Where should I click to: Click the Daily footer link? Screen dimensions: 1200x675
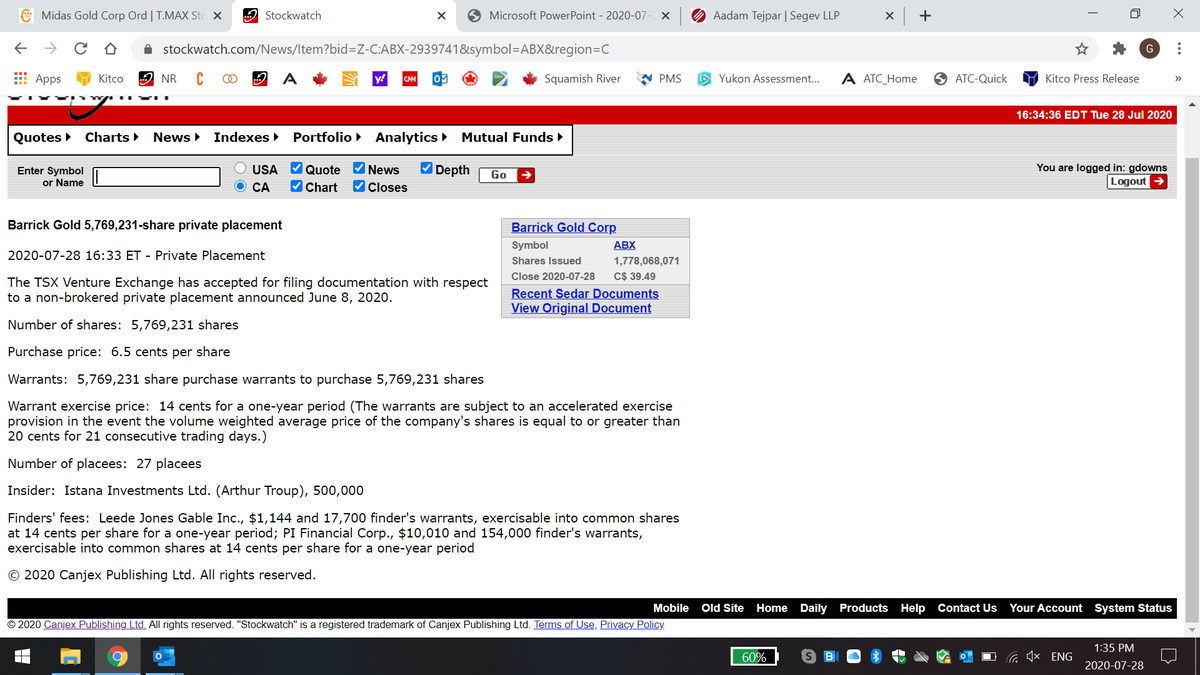pyautogui.click(x=813, y=608)
